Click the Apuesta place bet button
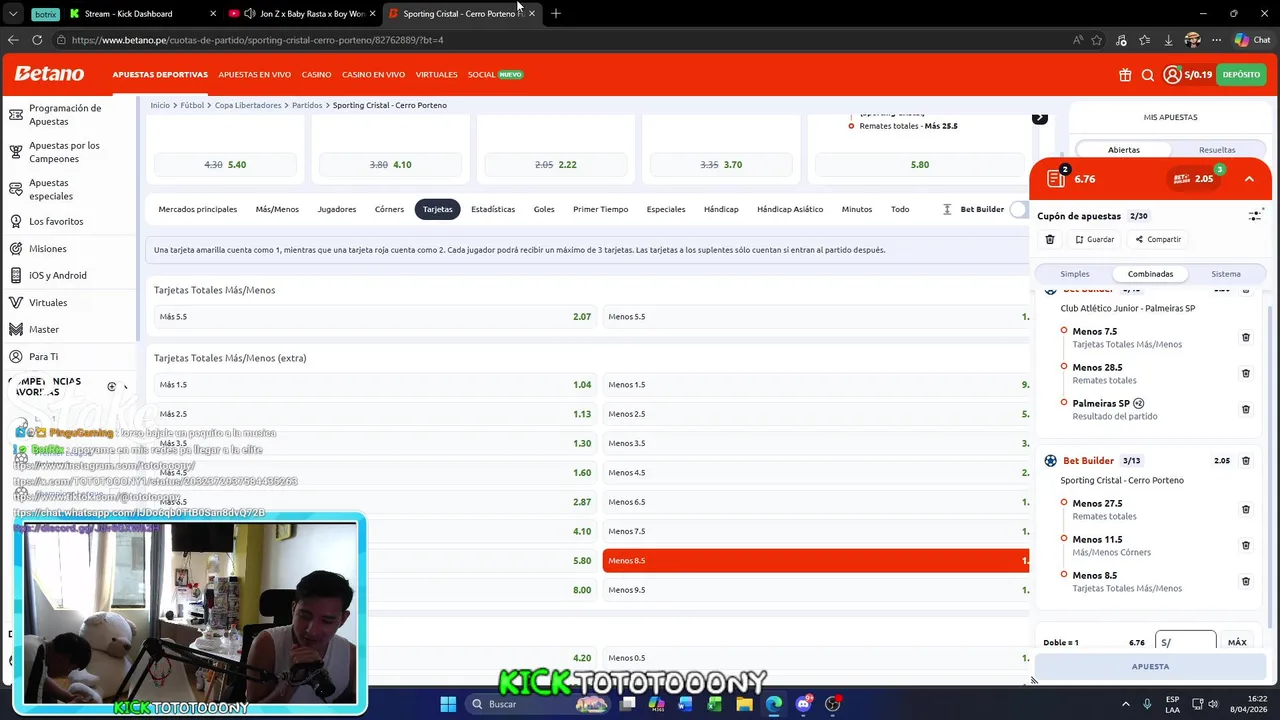The width and height of the screenshot is (1280, 720). pyautogui.click(x=1150, y=666)
